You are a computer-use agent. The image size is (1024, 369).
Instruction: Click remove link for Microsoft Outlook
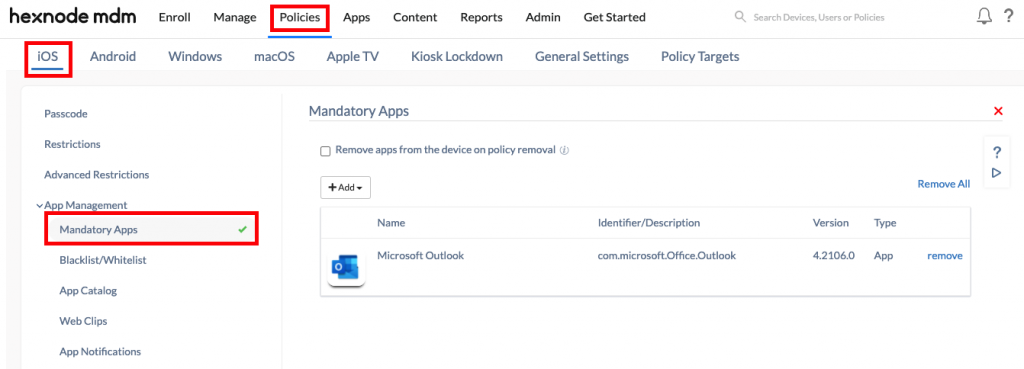coord(945,256)
